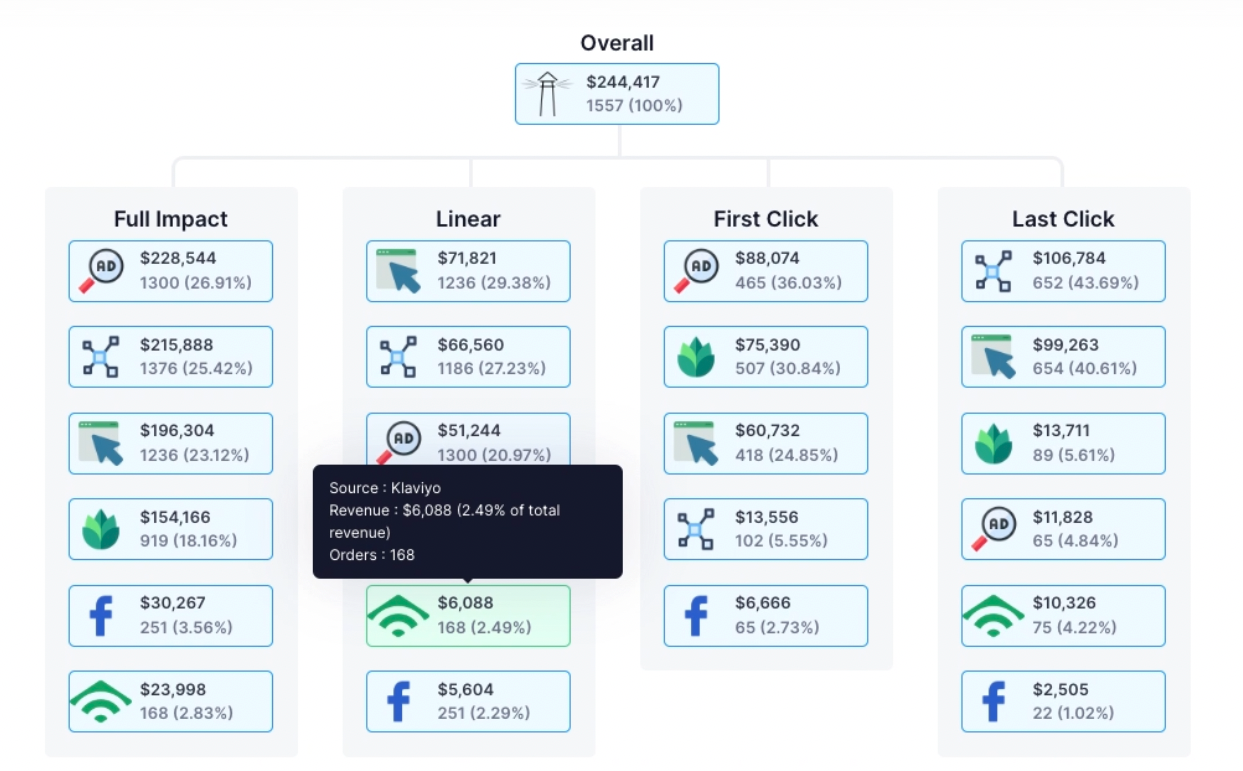1243x771 pixels.
Task: Click the cursor browser icon next to $196,304
Action: [101, 443]
